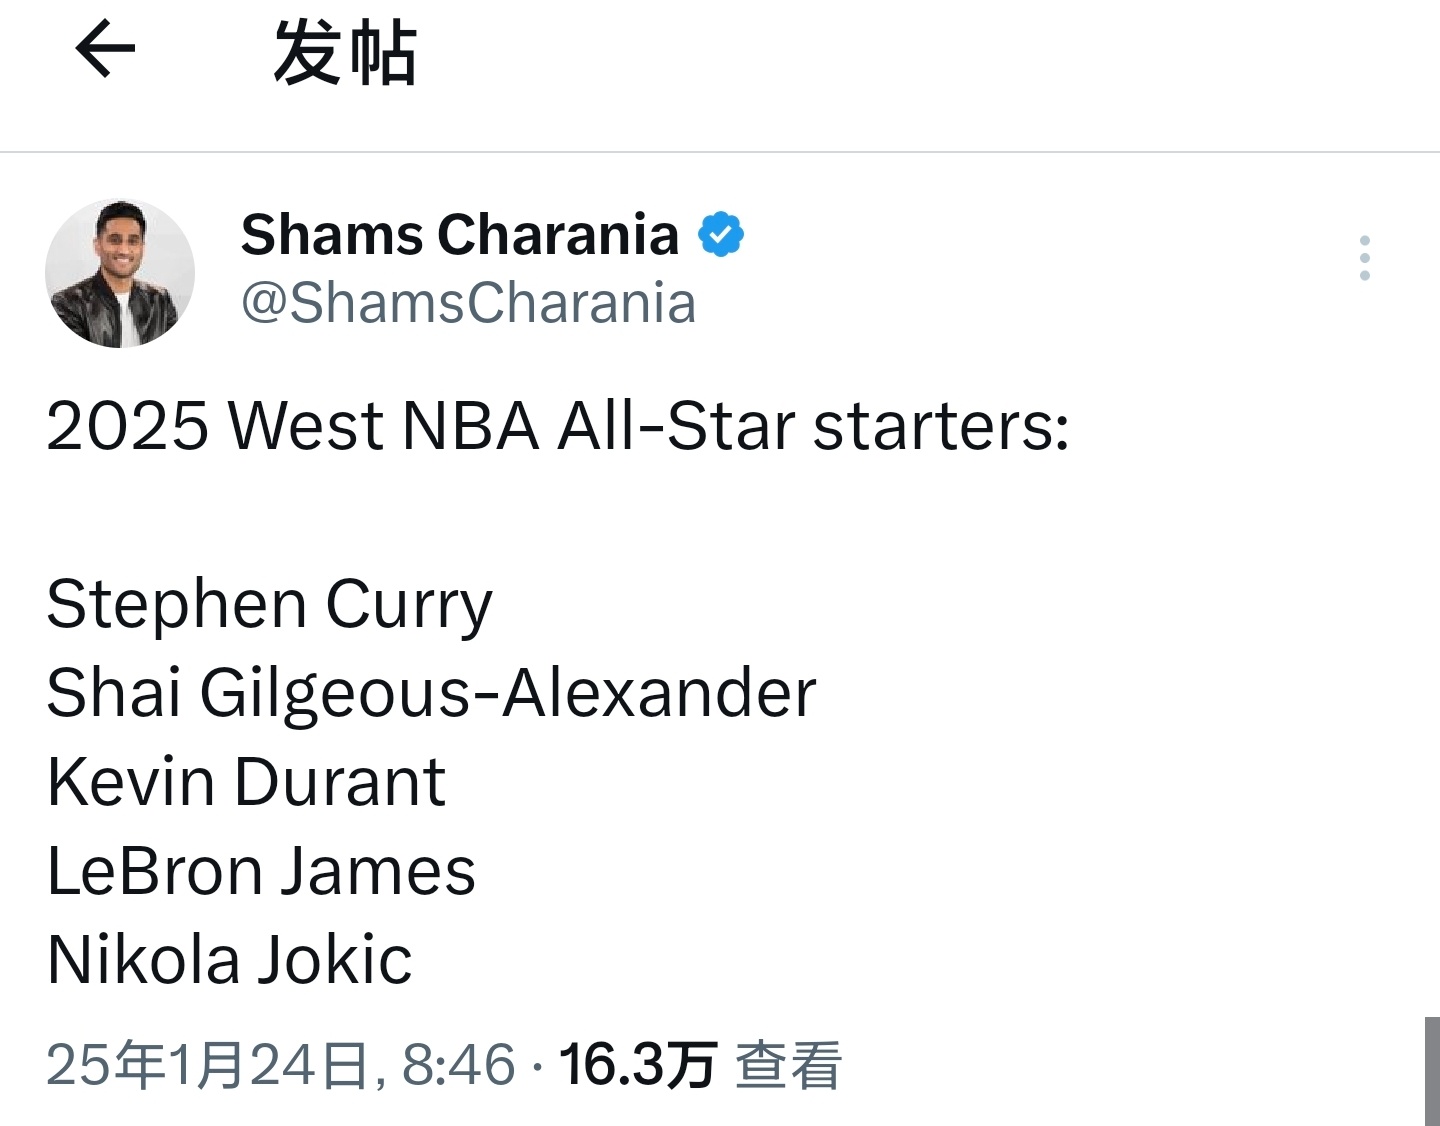Tap the LeBron James line
1440x1126 pixels.
261,871
